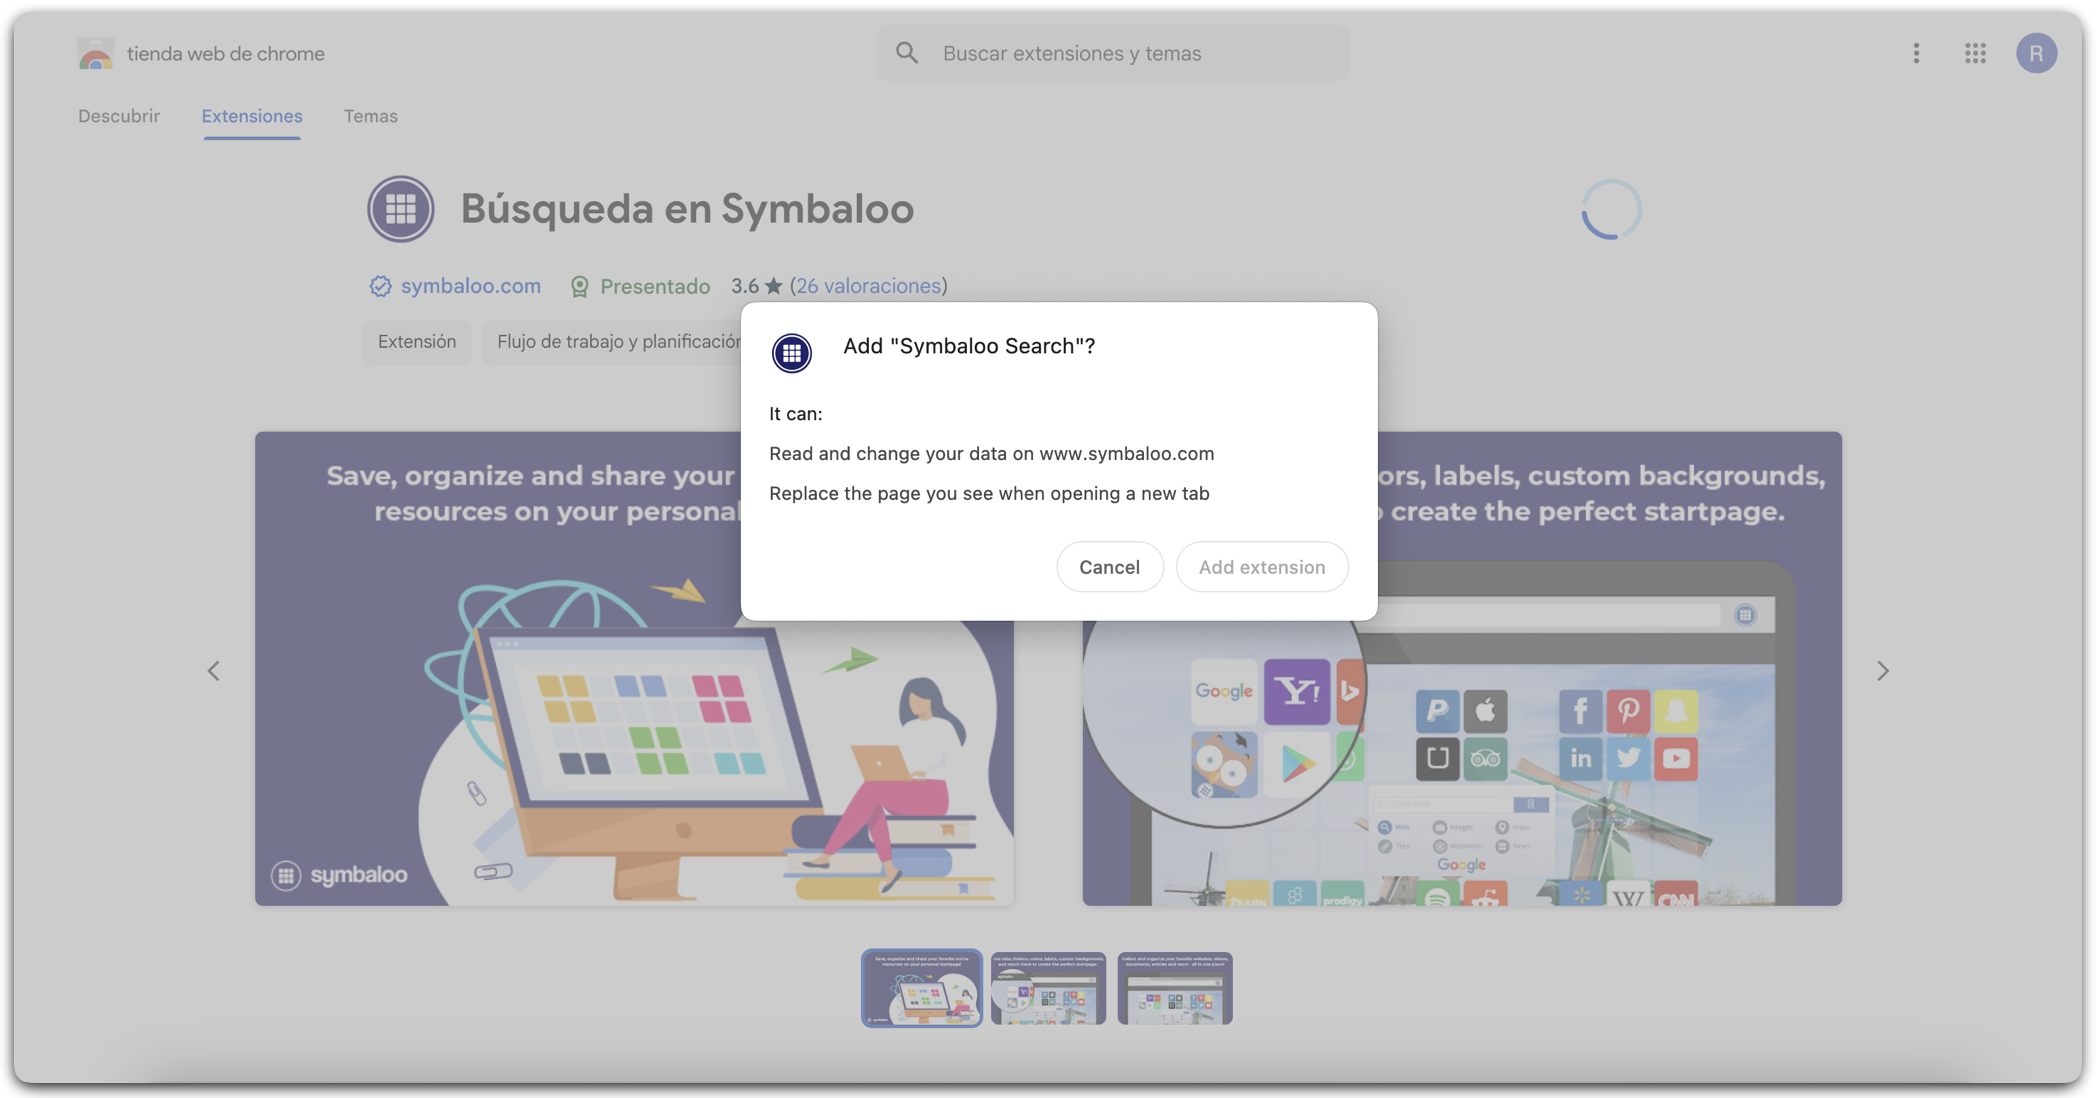
Task: Open the 26 valoraciones reviews link
Action: (868, 286)
